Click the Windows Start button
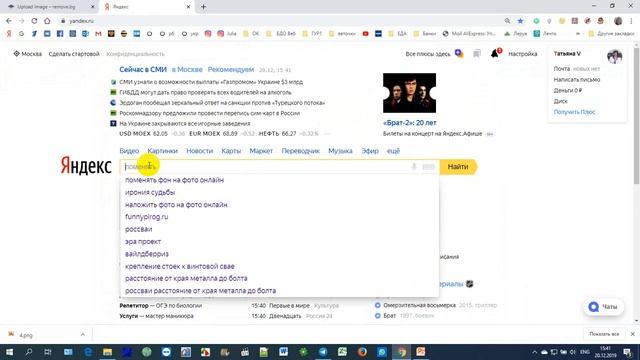 (x=9, y=351)
